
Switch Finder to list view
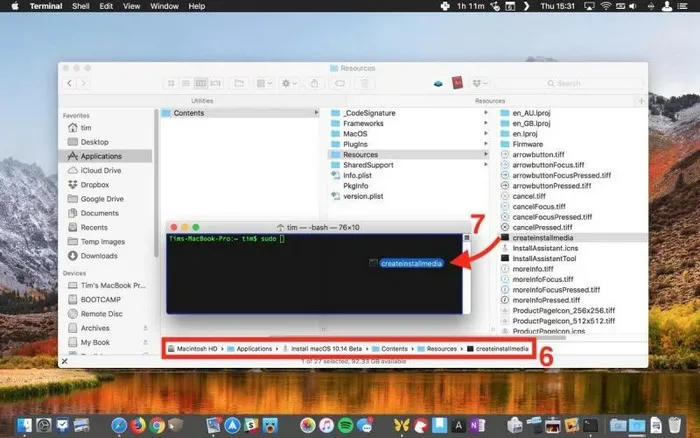(186, 83)
